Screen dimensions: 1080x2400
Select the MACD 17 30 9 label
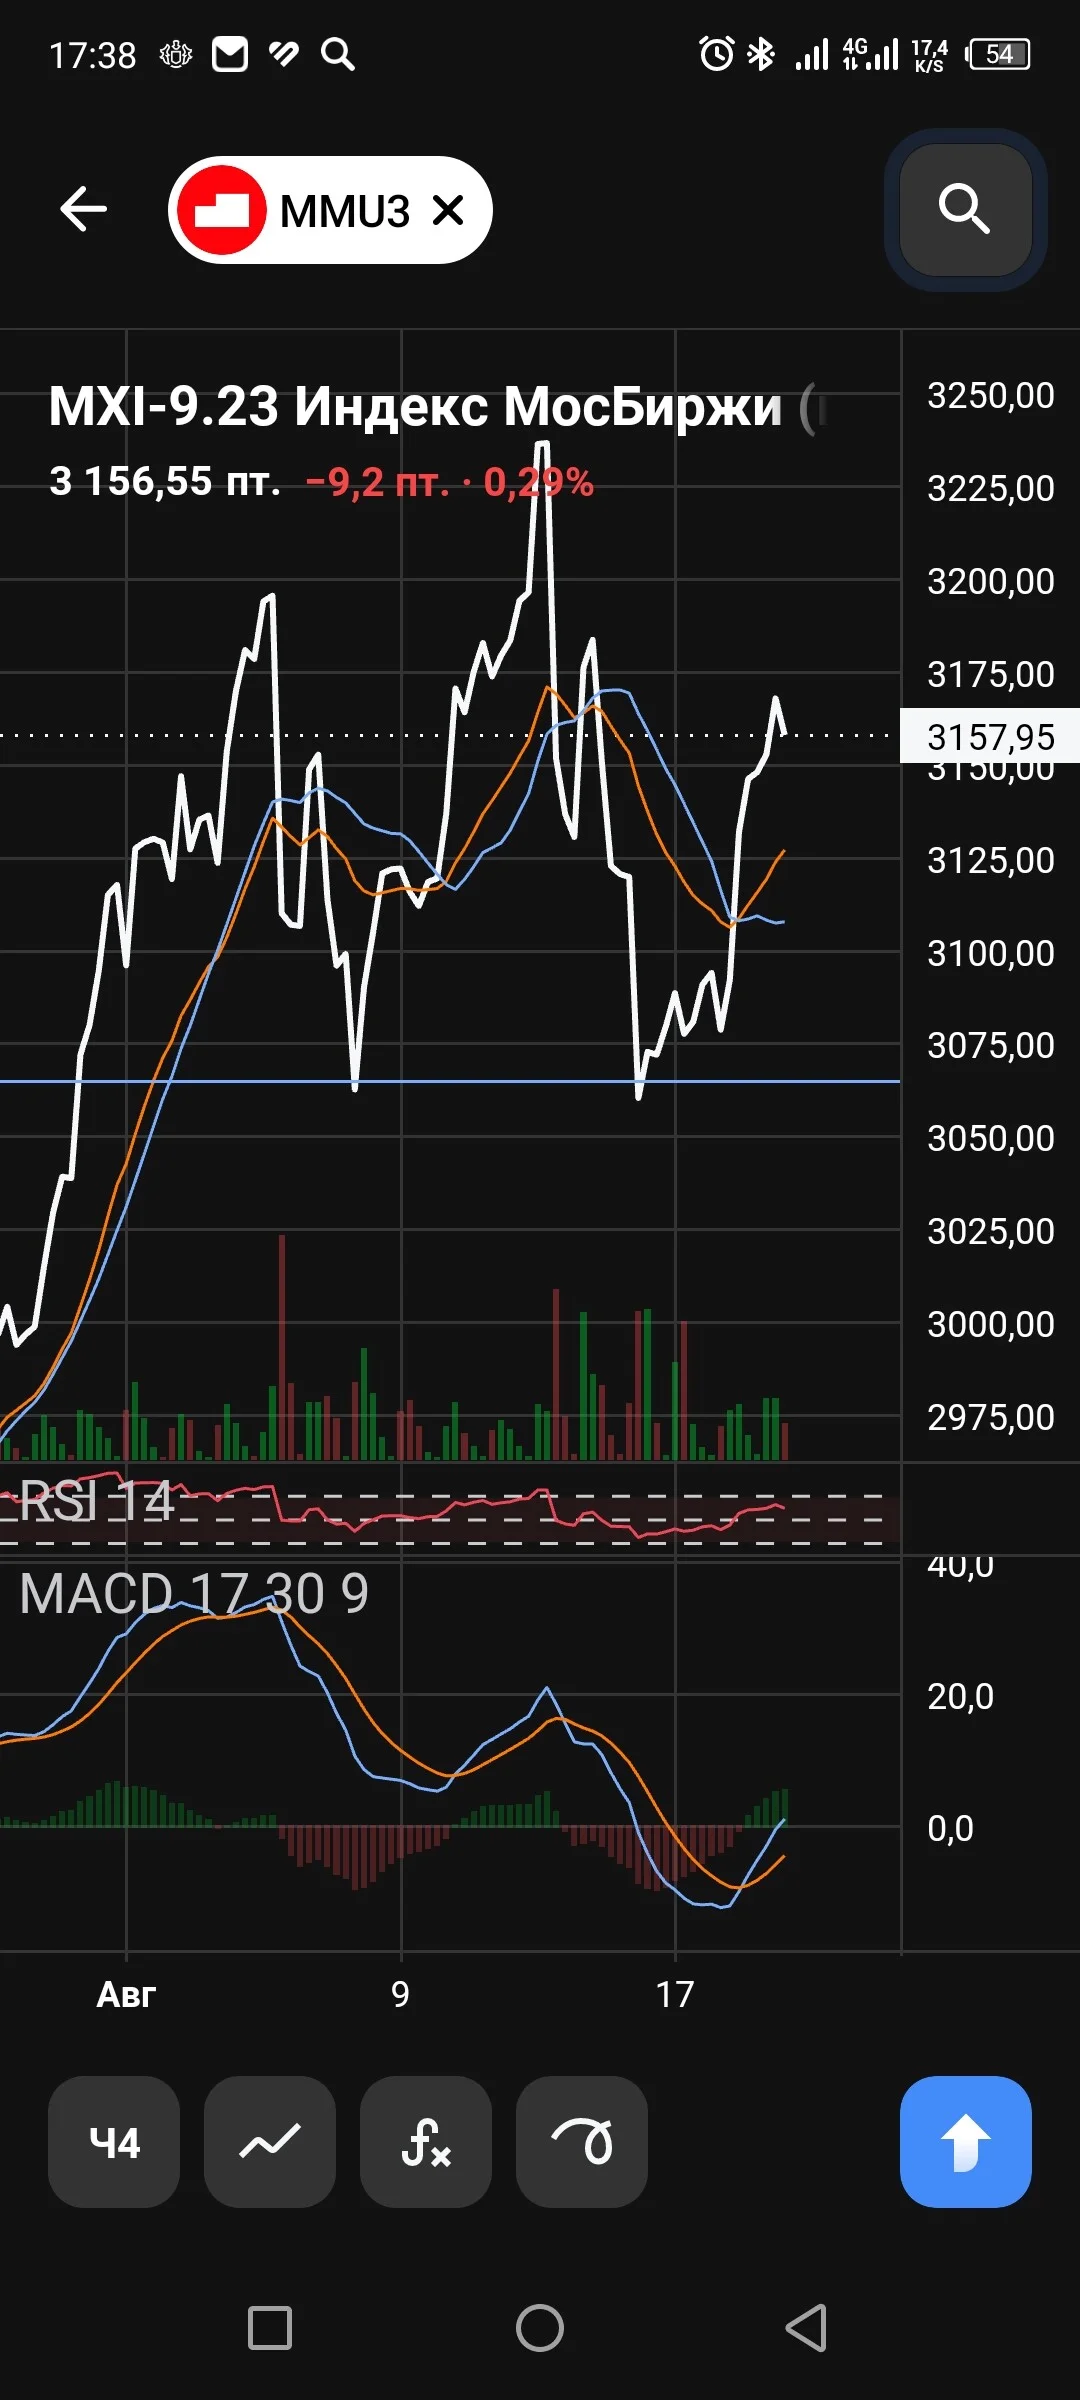click(x=194, y=1594)
